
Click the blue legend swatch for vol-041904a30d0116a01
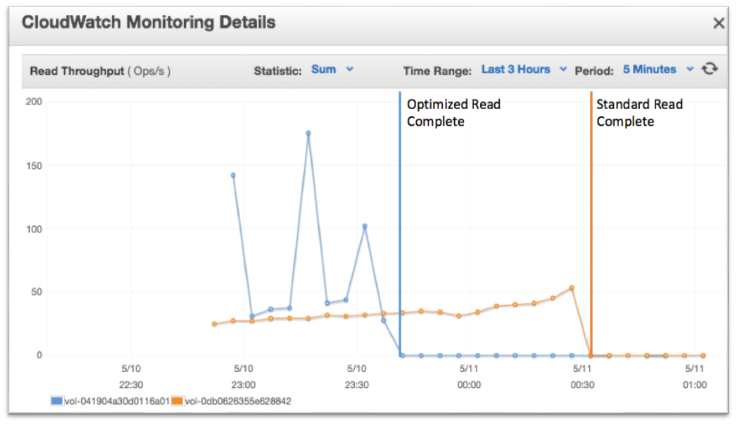coord(57,401)
